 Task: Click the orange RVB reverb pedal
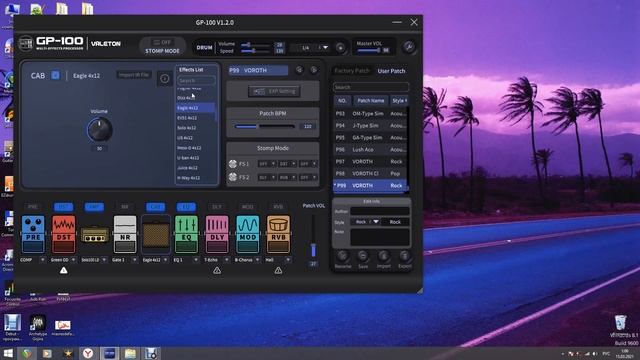278,234
